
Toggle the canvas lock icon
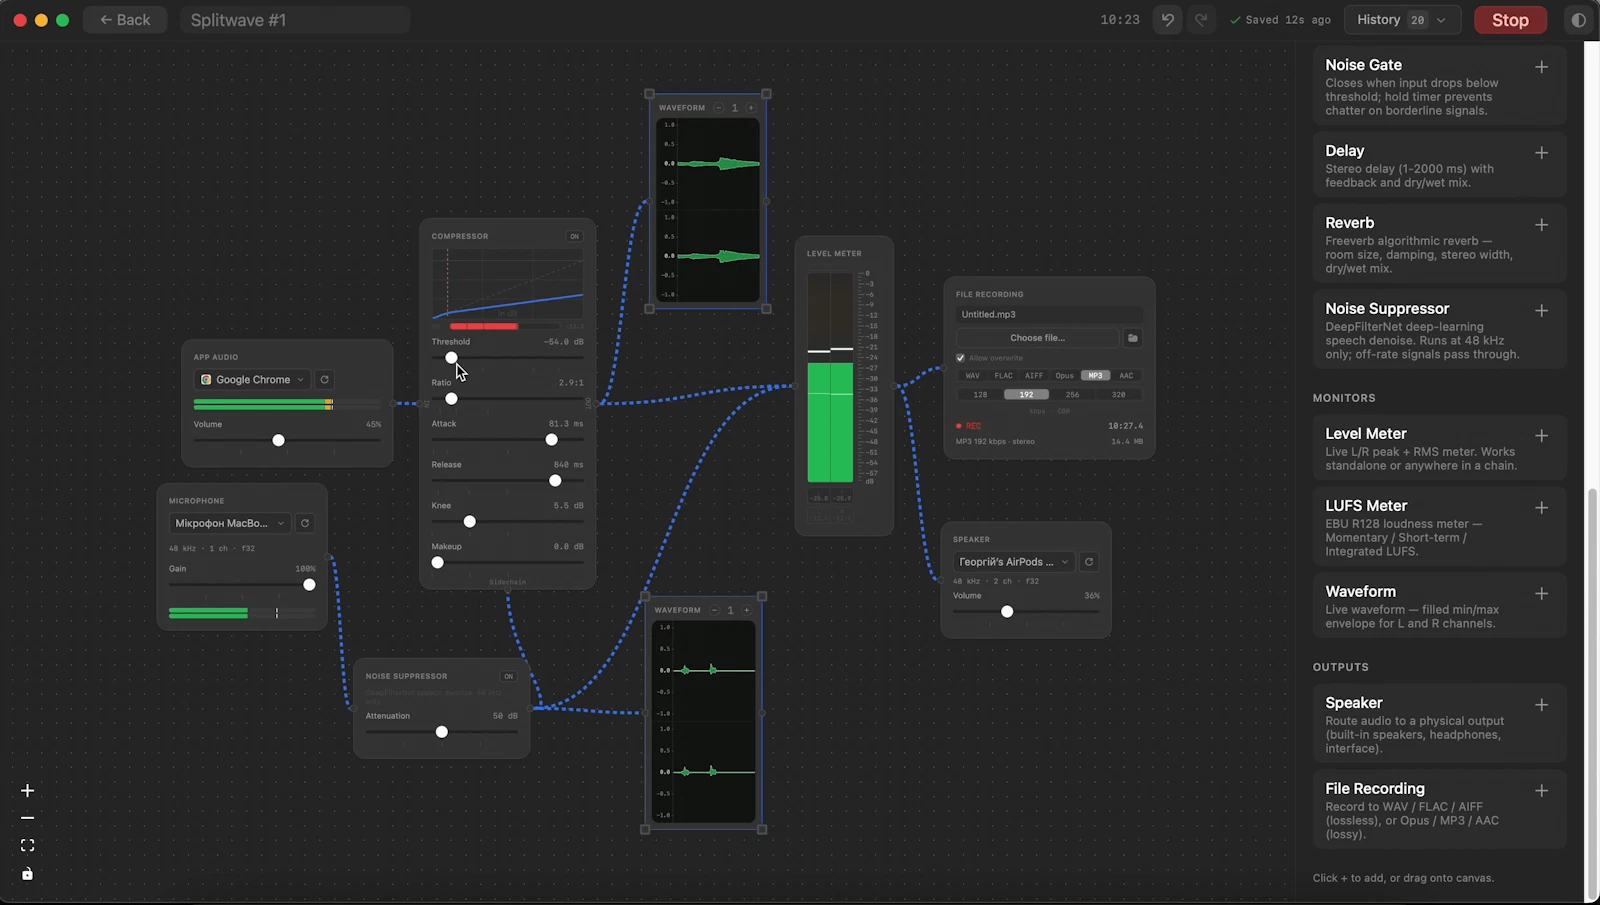click(x=27, y=874)
